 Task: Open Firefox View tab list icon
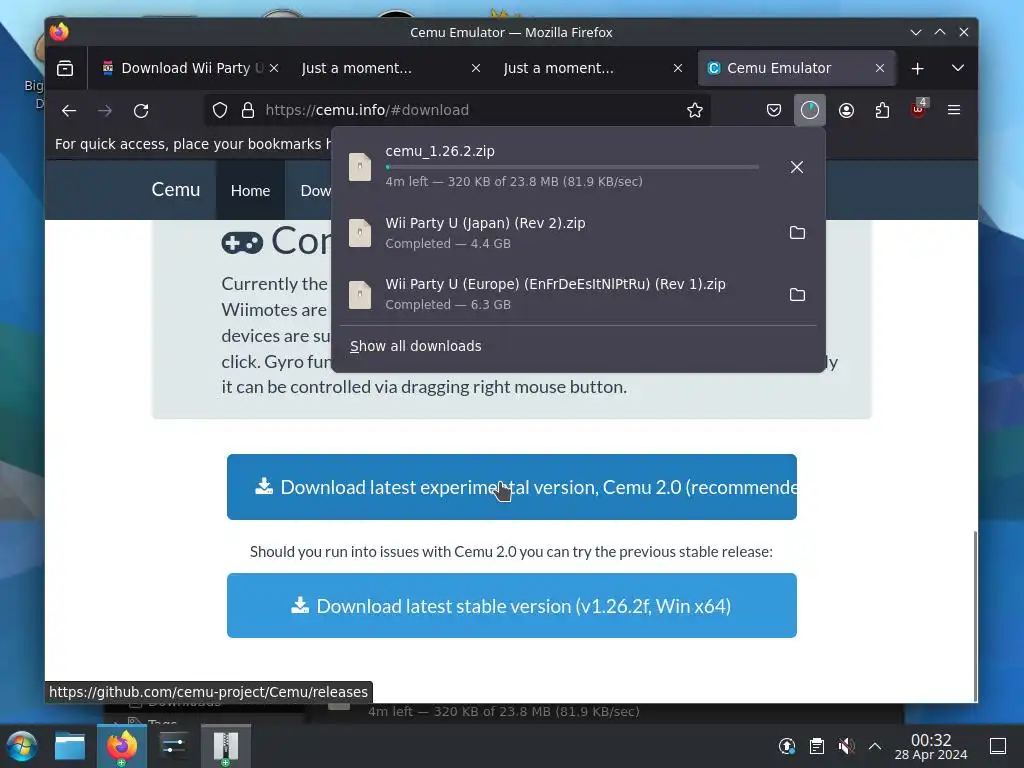[x=65, y=68]
